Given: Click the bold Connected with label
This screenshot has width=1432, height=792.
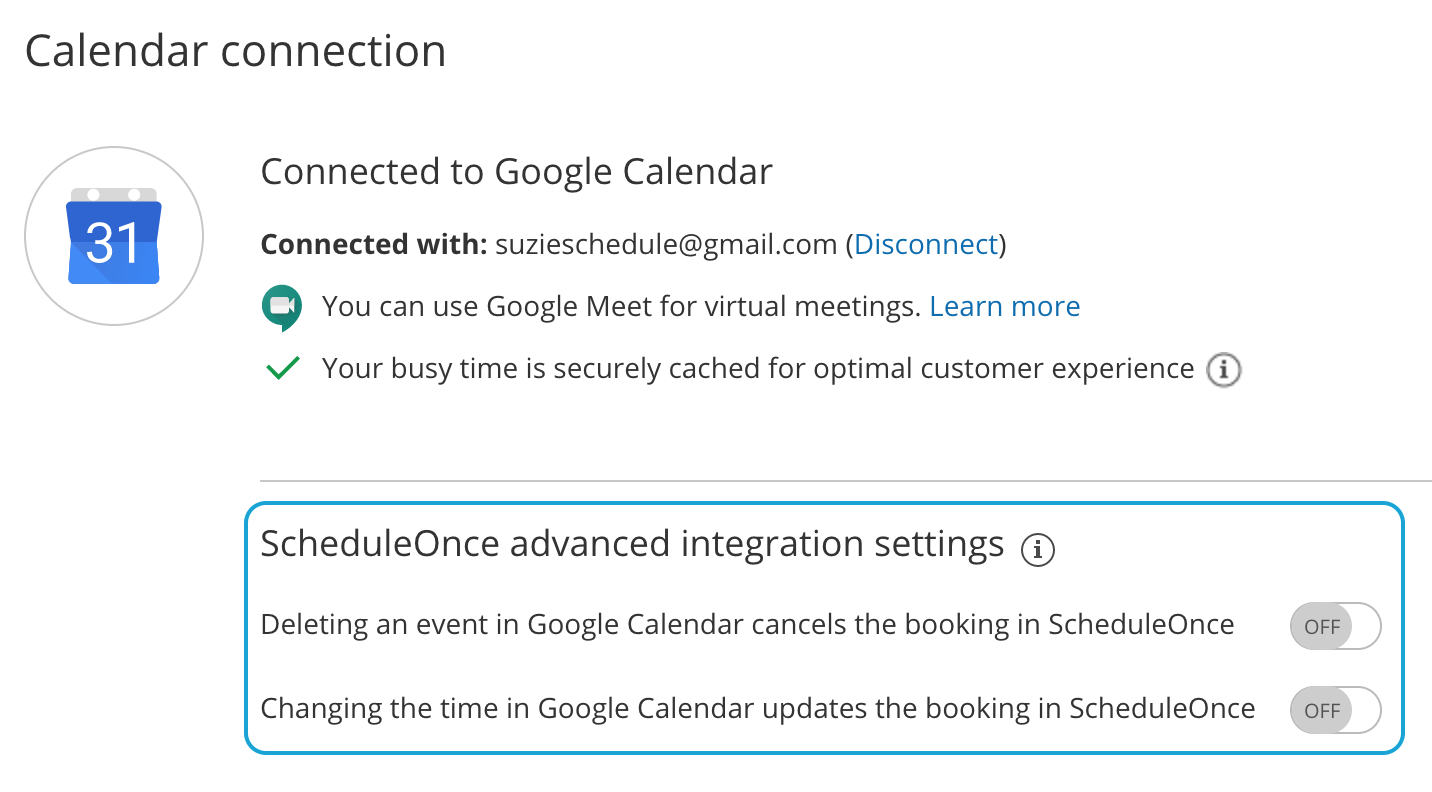Looking at the screenshot, I should [374, 245].
